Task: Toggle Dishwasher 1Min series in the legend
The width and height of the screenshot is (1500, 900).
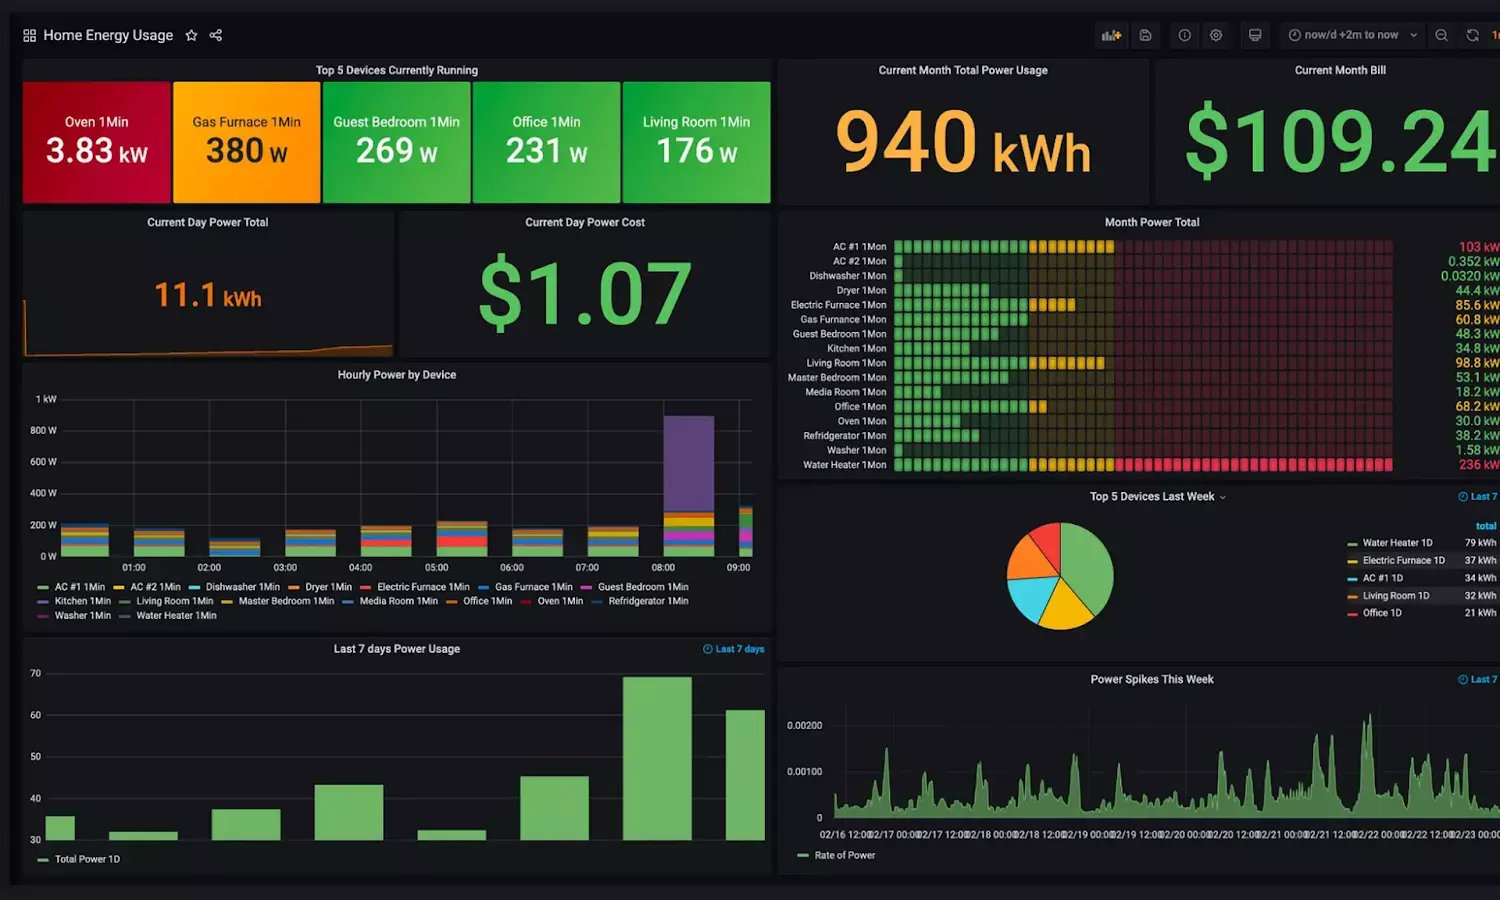Action: [x=242, y=587]
